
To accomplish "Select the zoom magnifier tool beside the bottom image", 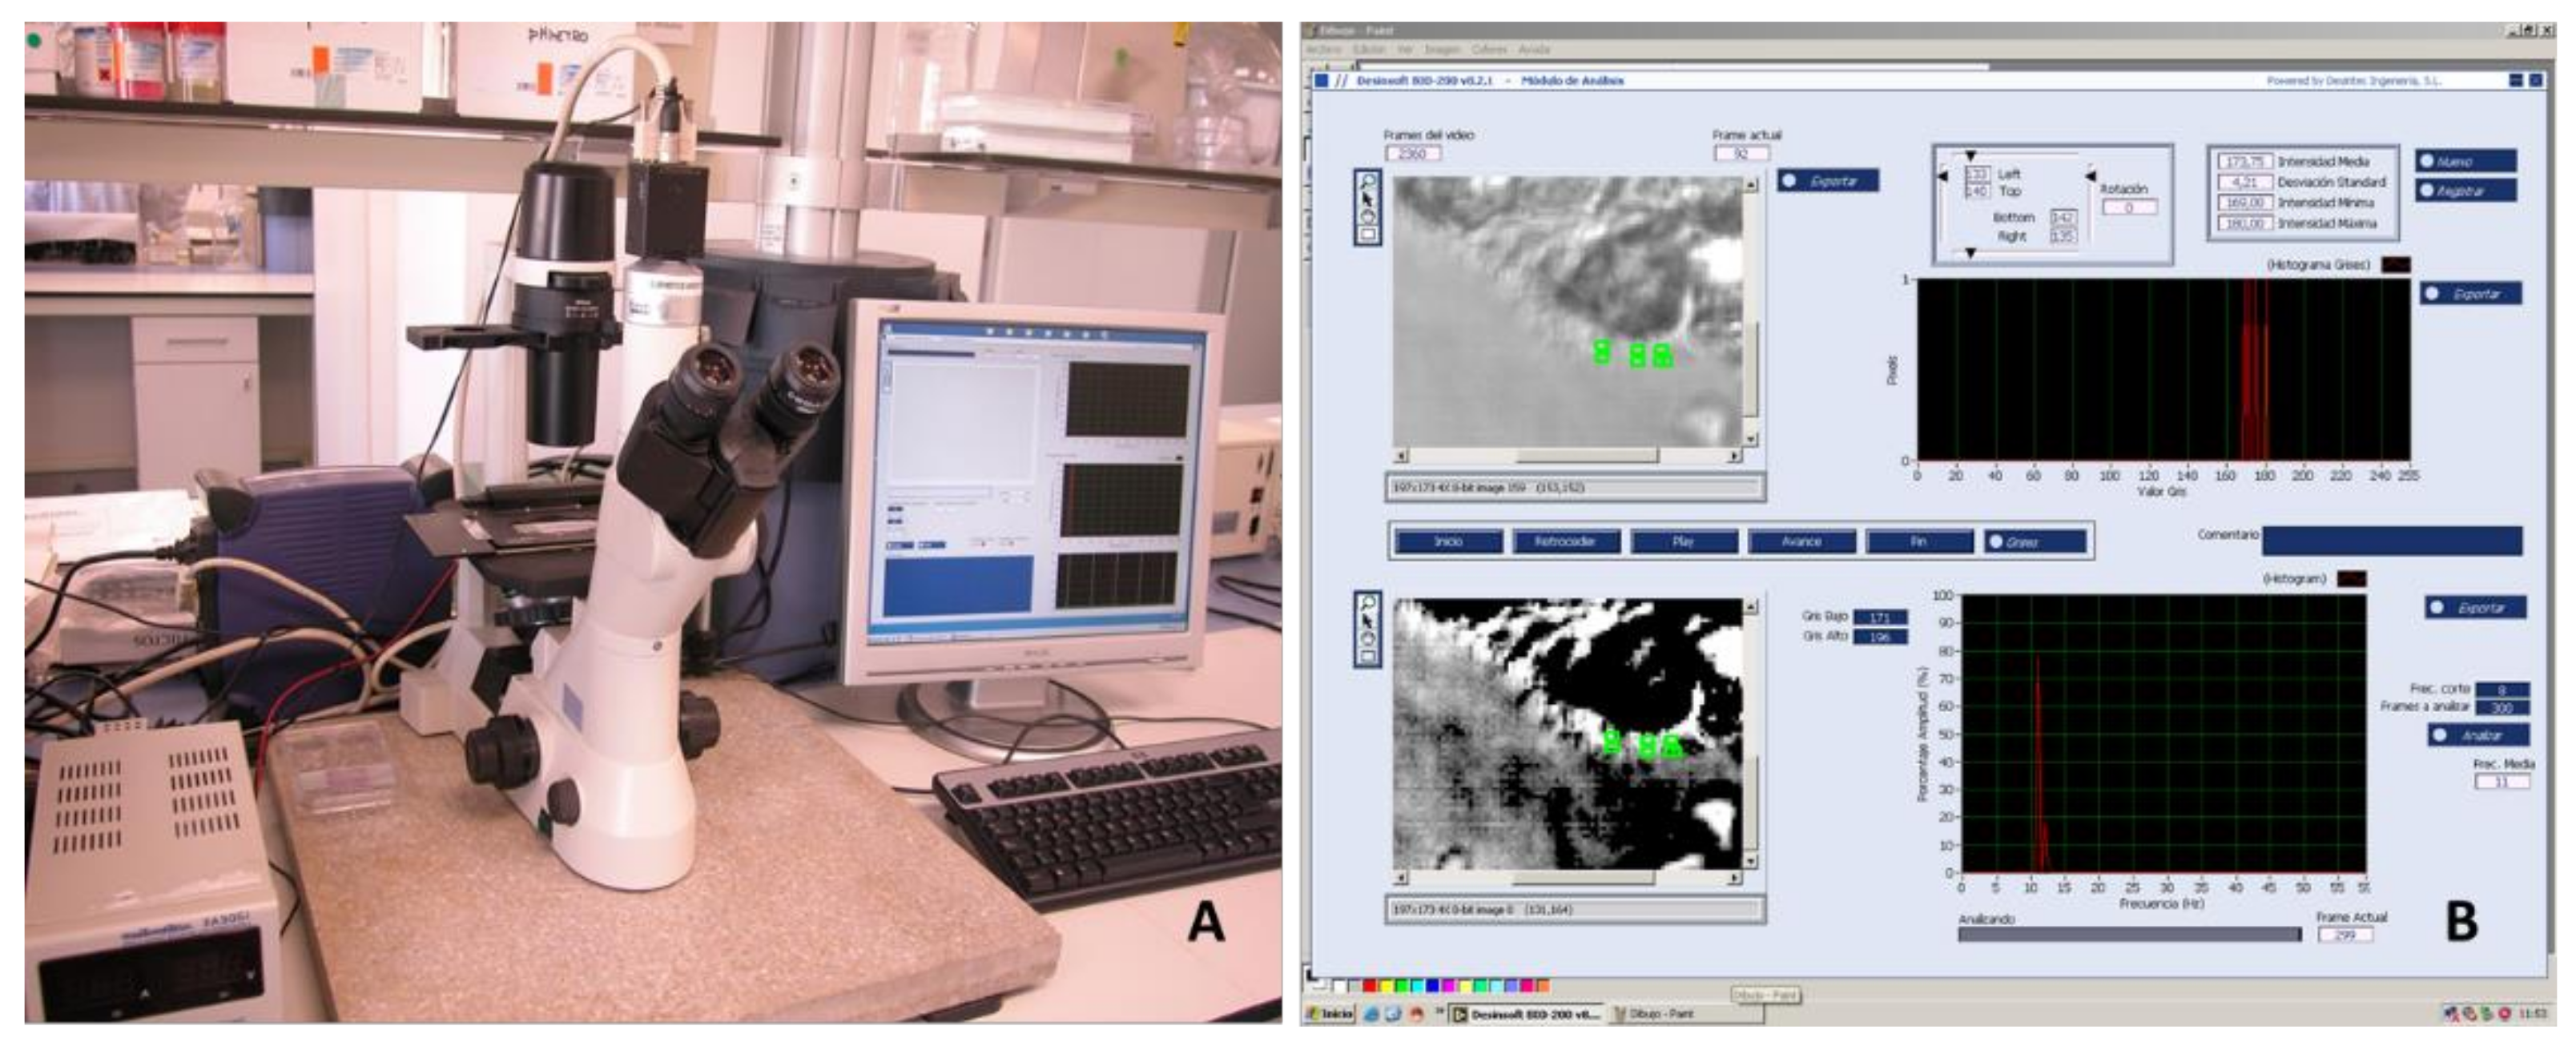I will pos(1368,602).
